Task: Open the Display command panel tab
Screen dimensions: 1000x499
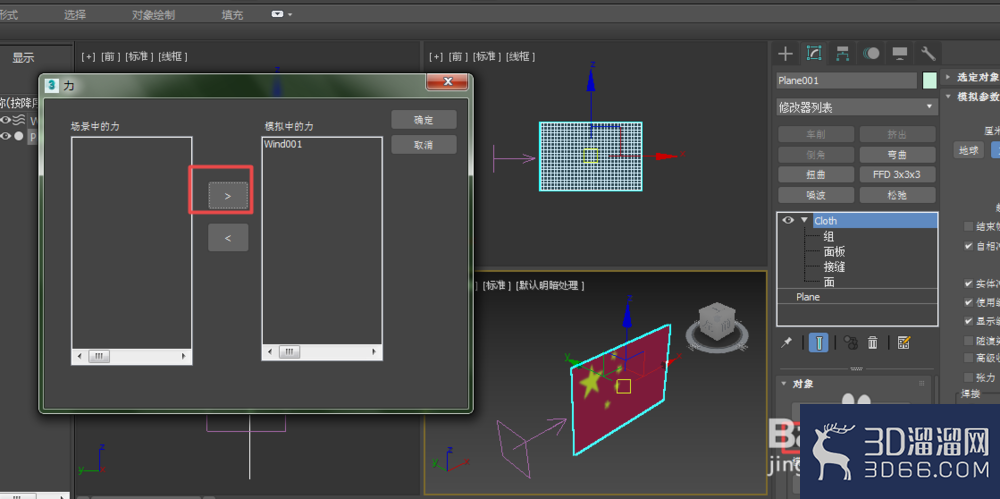Action: tap(900, 54)
